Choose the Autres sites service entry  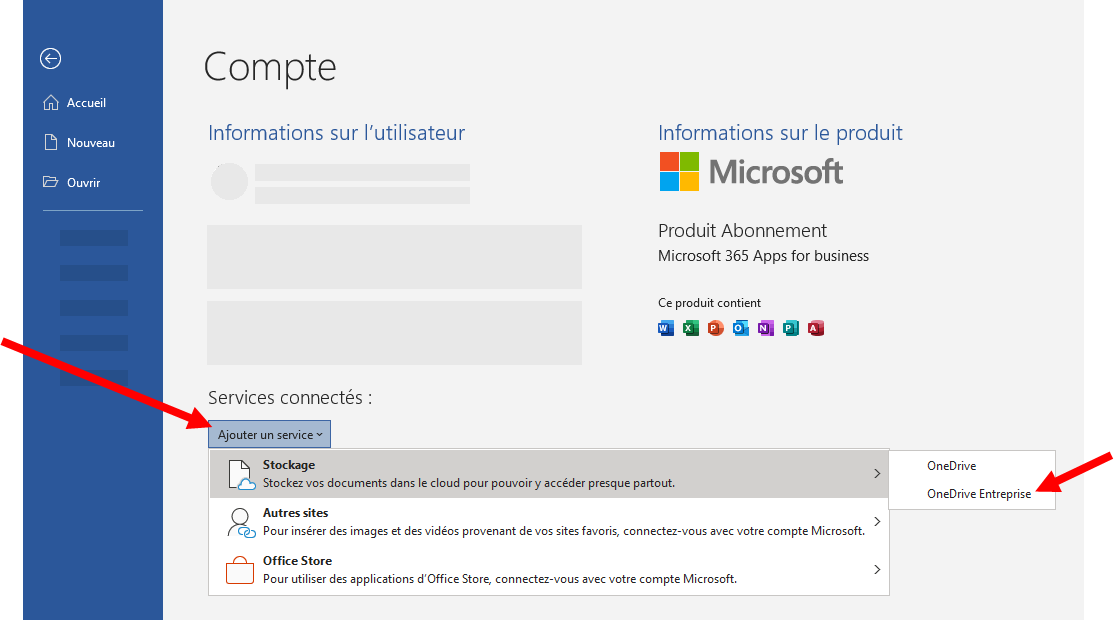[549, 522]
